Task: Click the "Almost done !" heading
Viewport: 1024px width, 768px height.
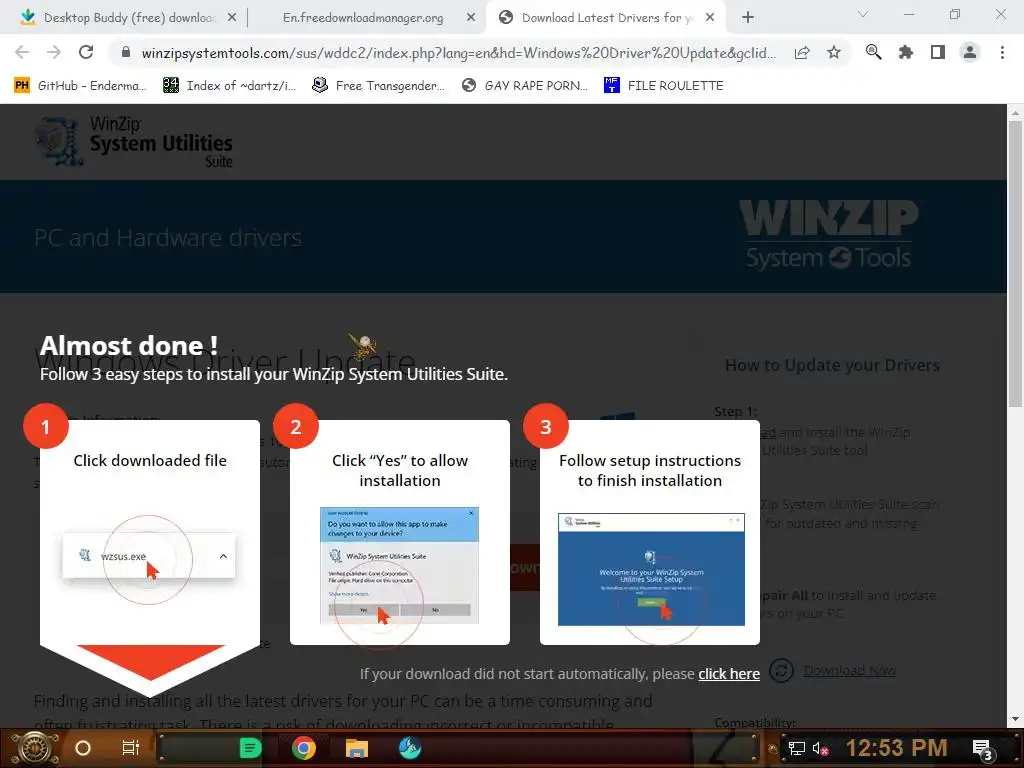Action: click(x=129, y=345)
